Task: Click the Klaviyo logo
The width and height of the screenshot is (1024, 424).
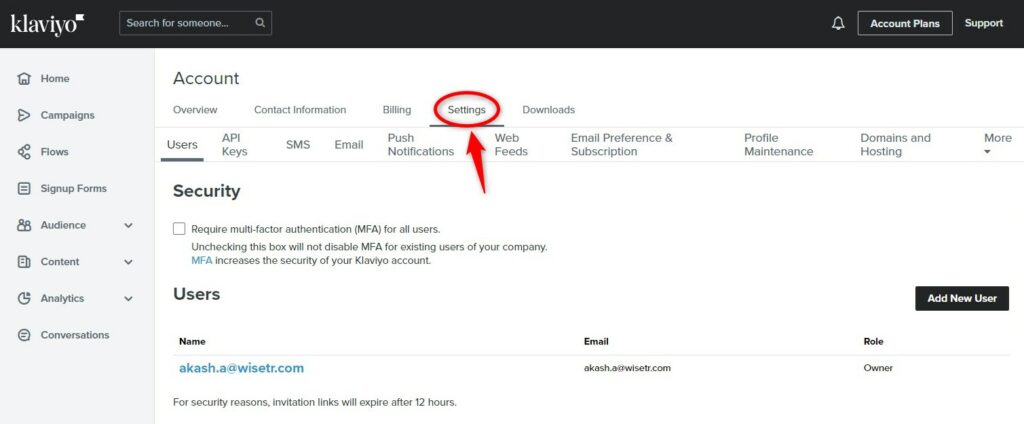Action: coord(47,24)
